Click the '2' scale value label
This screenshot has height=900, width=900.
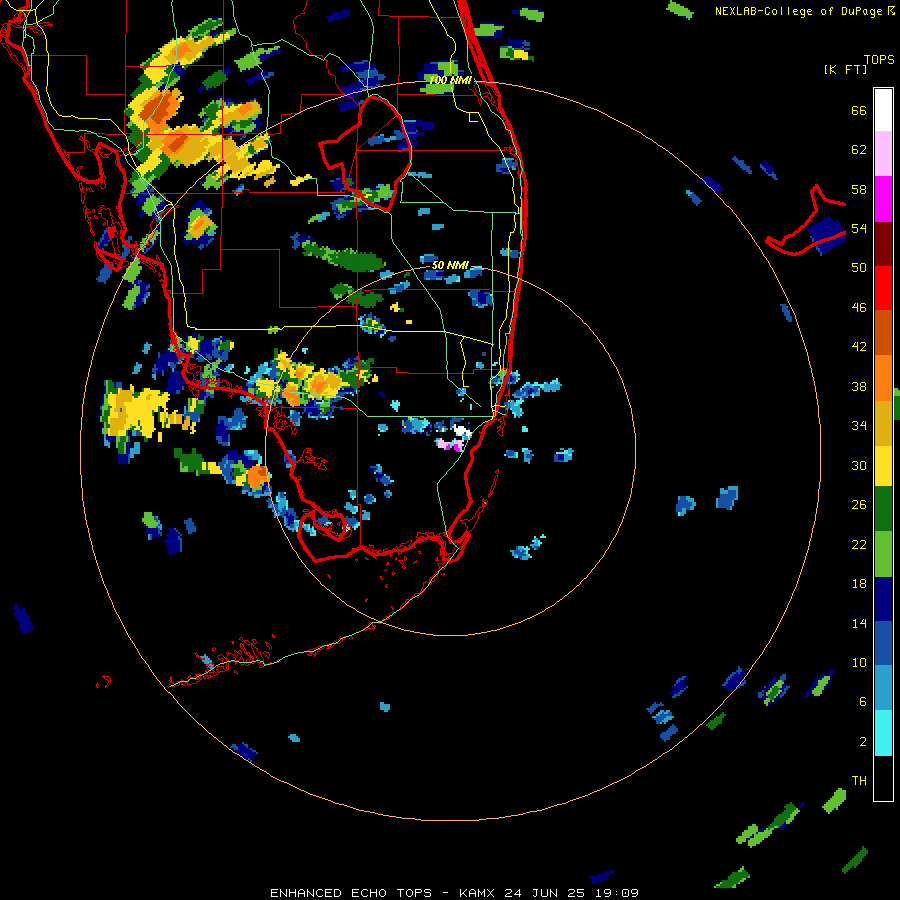click(x=863, y=742)
